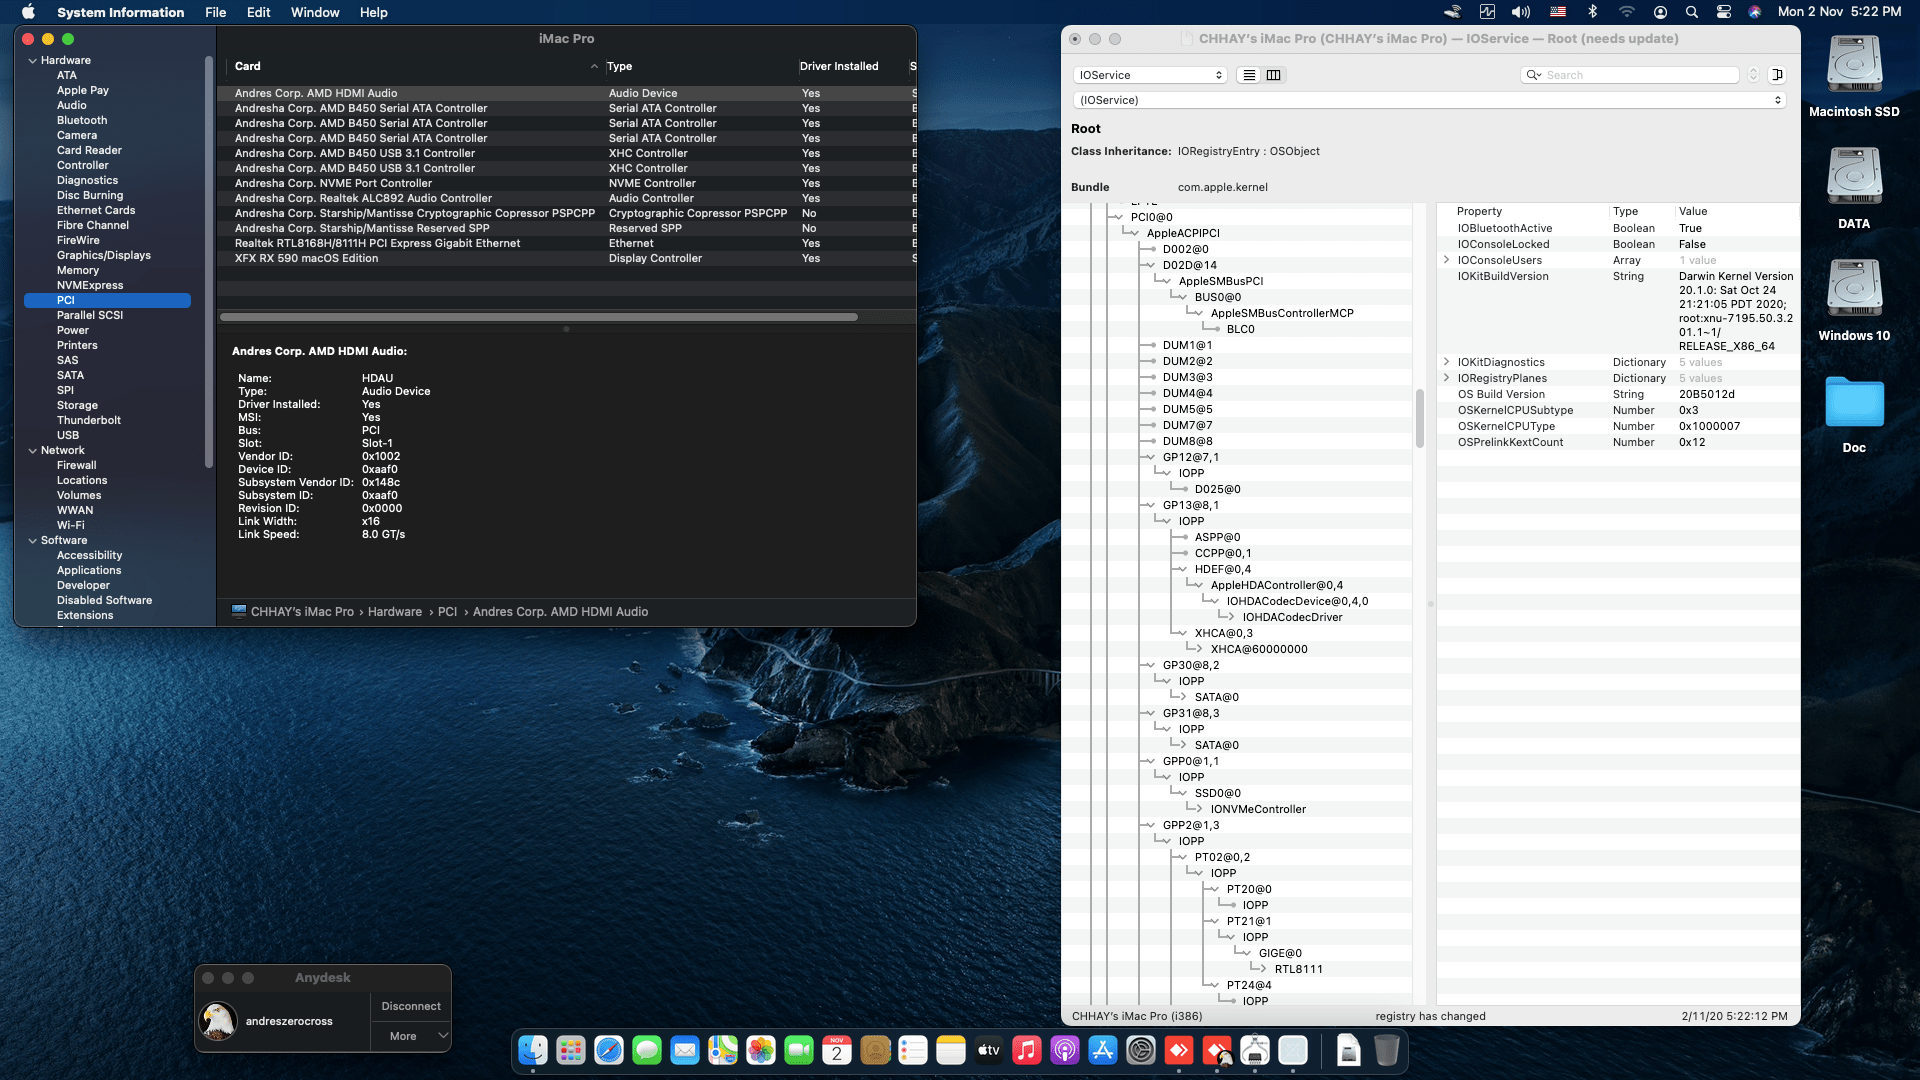Open the Window menu
Screen dimensions: 1920x1080
315,12
